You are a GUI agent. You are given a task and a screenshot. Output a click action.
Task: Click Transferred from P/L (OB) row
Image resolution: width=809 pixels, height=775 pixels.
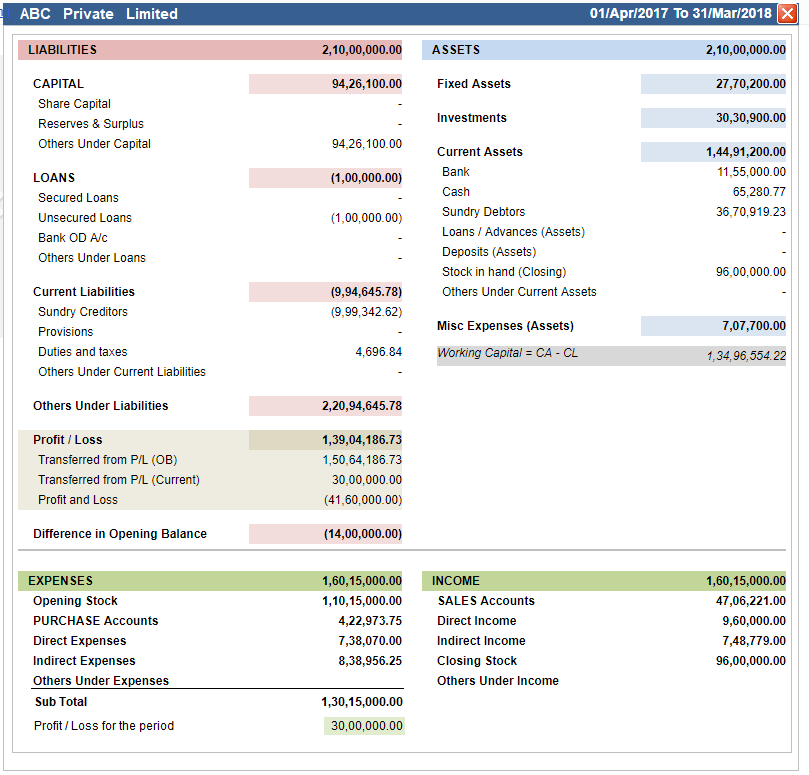click(211, 460)
